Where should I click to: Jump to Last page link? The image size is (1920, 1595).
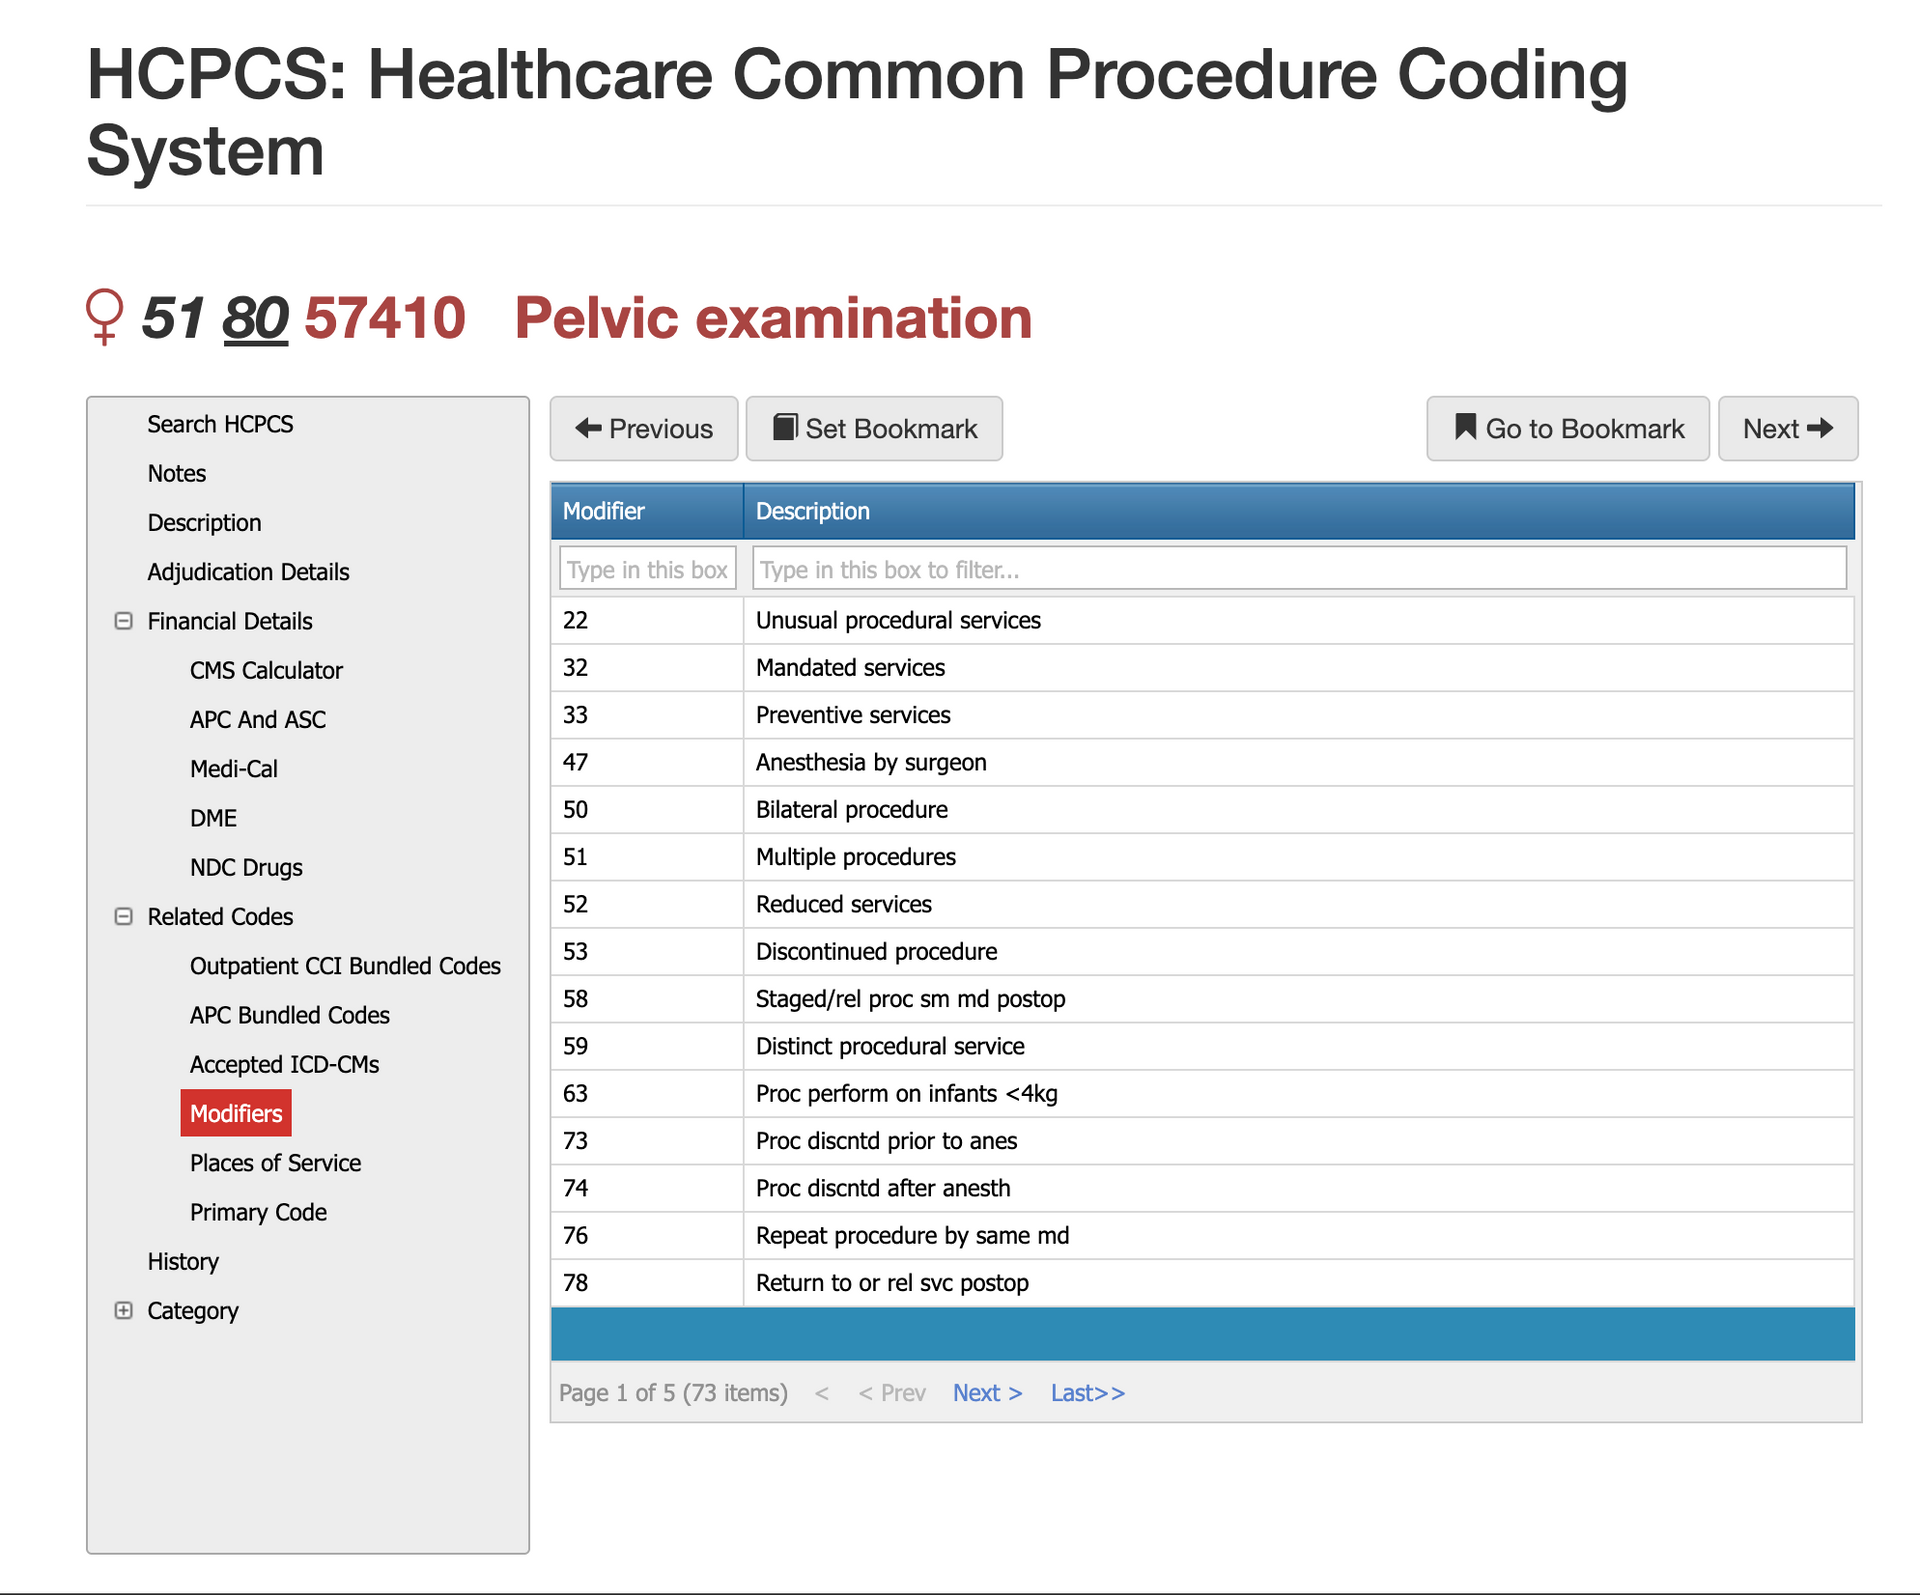tap(1087, 1393)
